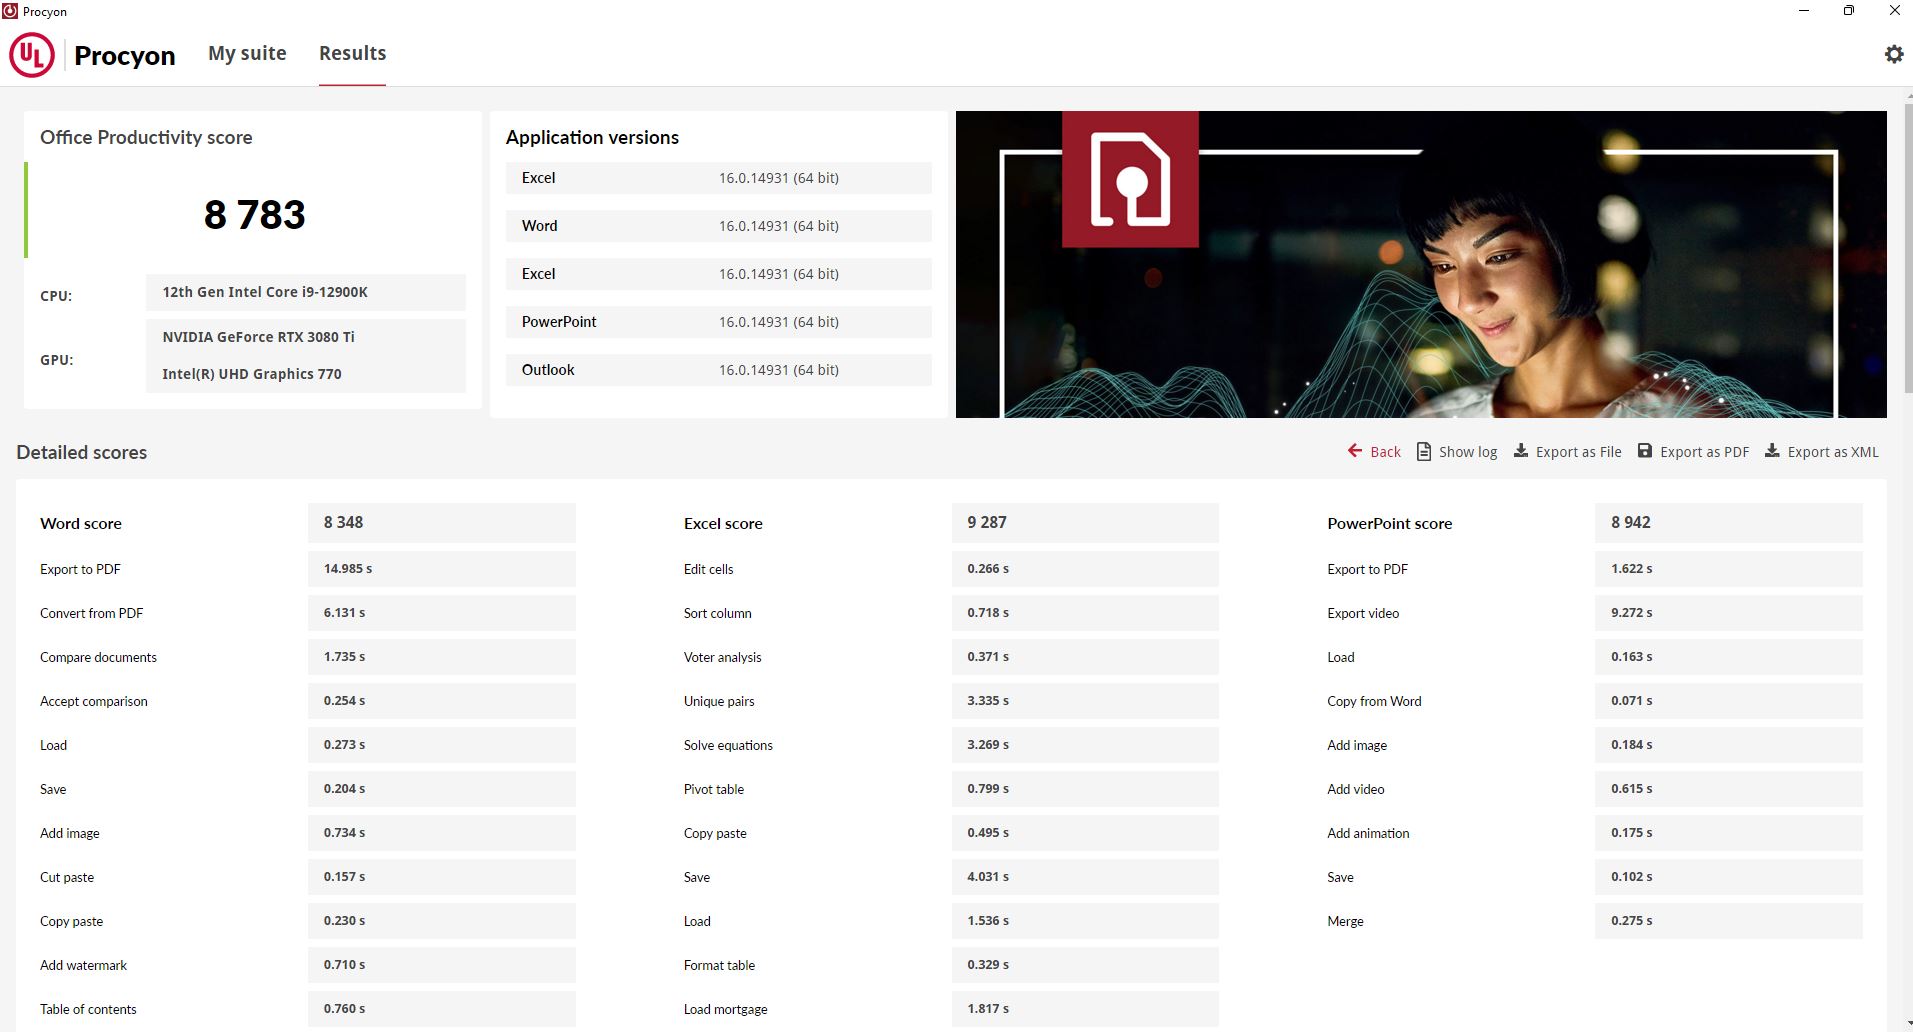The width and height of the screenshot is (1913, 1032).
Task: Switch to the My suite tab
Action: coord(247,53)
